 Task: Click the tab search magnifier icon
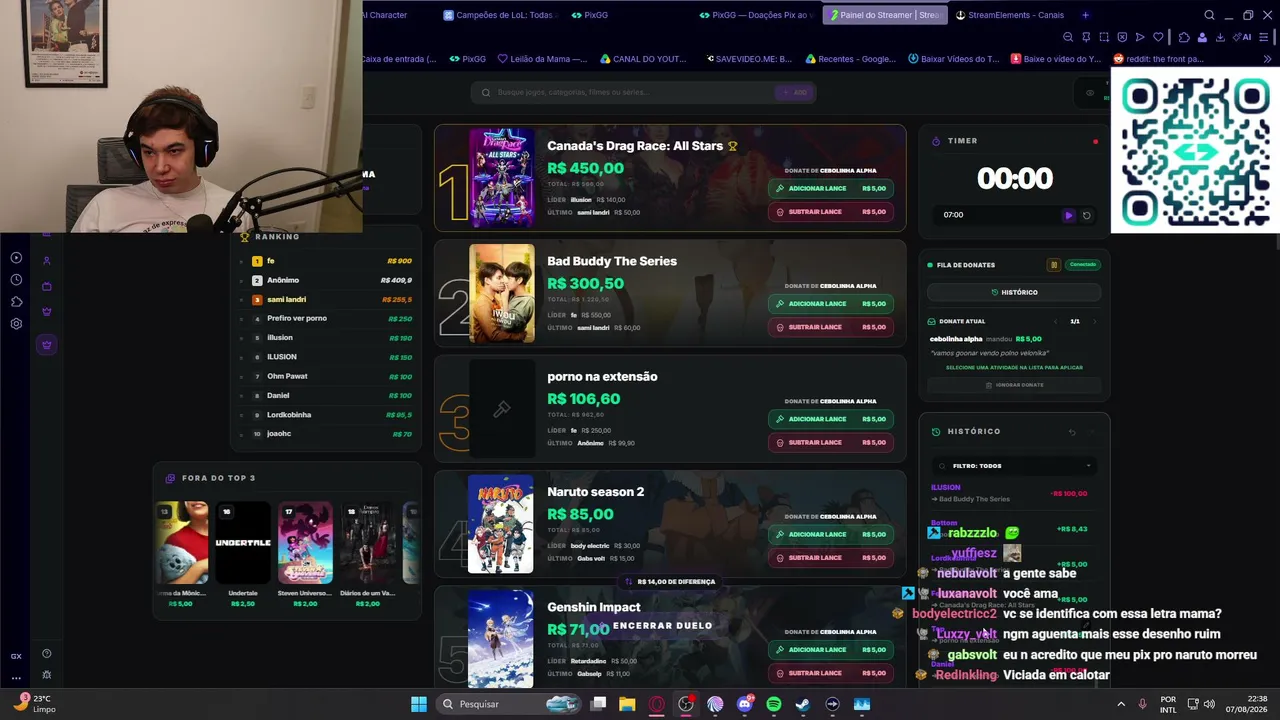click(1209, 15)
